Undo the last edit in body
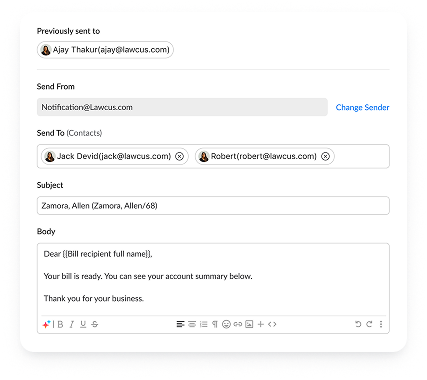Viewport: 427px width, 380px height. point(358,324)
